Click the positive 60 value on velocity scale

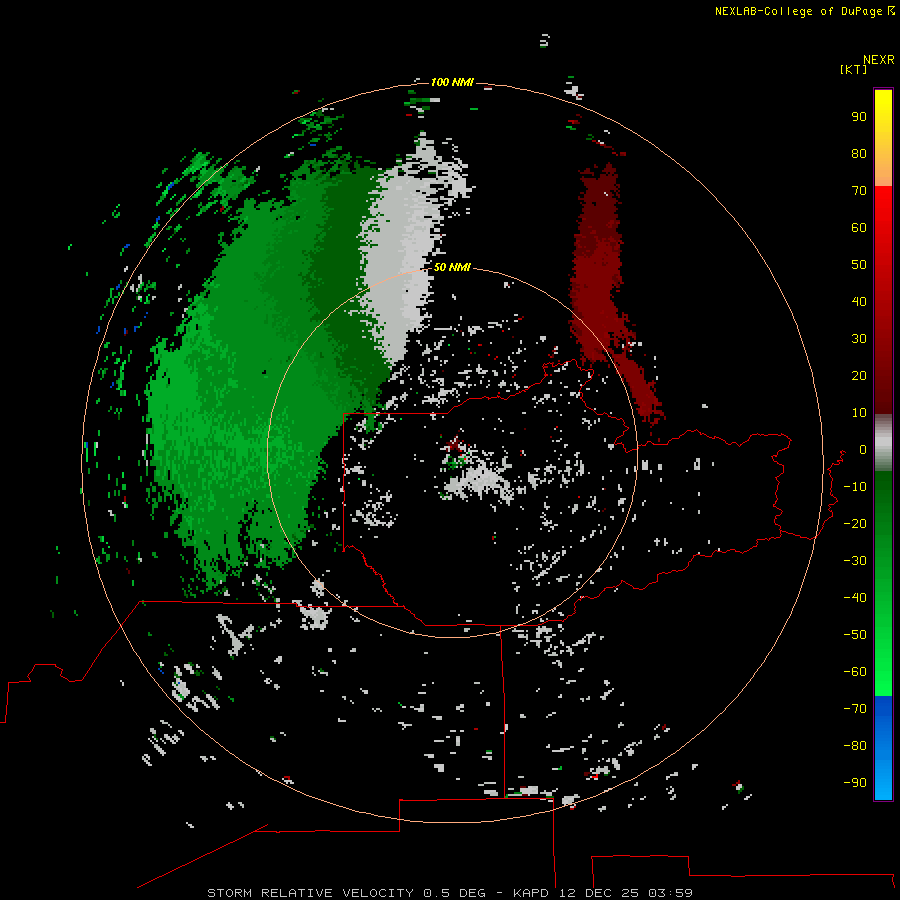[x=859, y=227]
